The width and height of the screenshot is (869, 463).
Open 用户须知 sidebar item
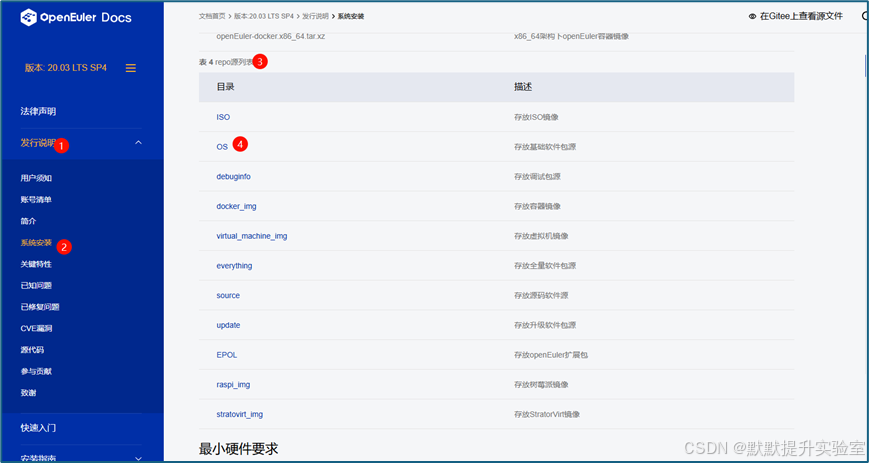point(36,178)
